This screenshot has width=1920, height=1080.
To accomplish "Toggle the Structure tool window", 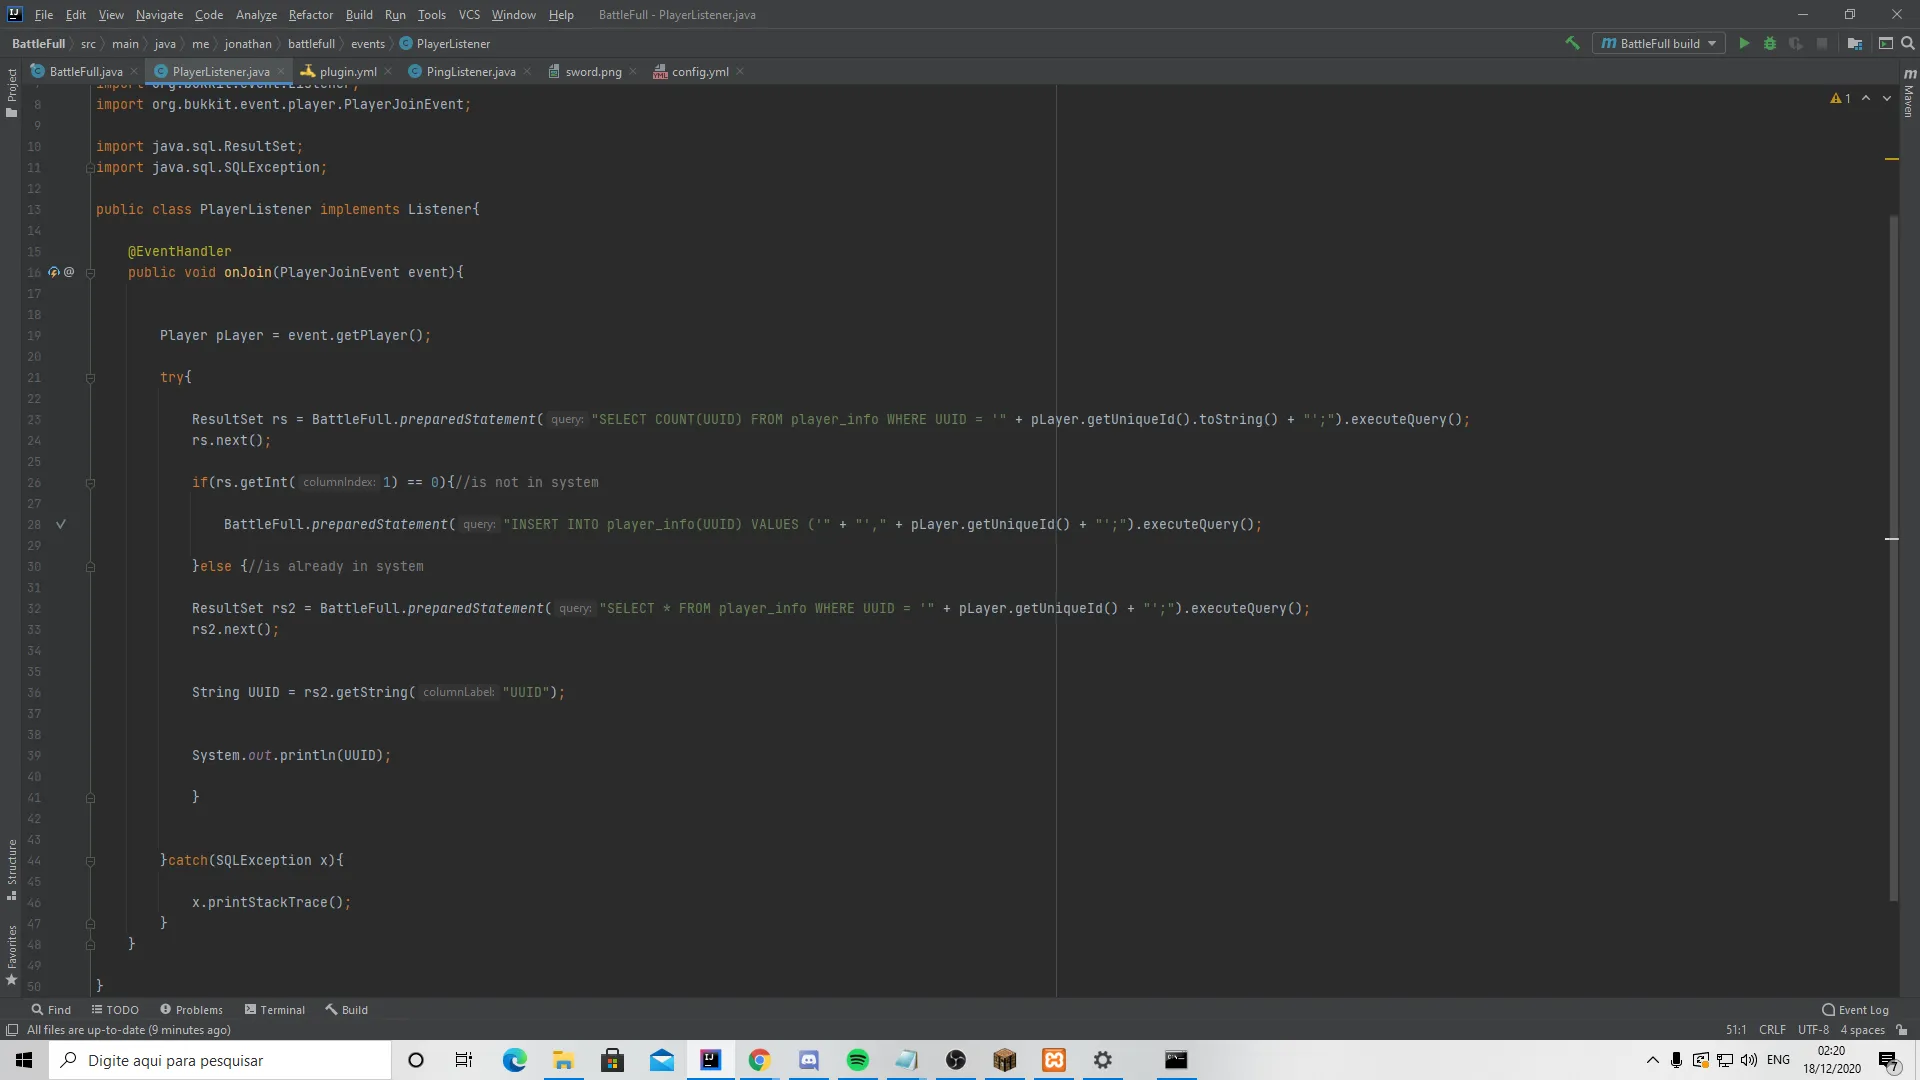I will pos(11,869).
